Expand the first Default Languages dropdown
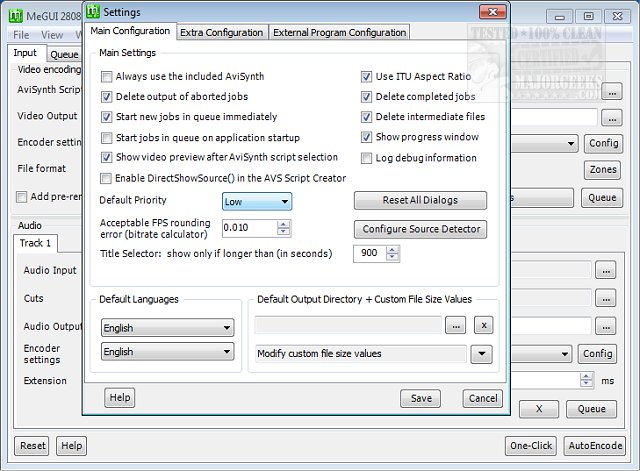The width and height of the screenshot is (640, 471). point(167,327)
